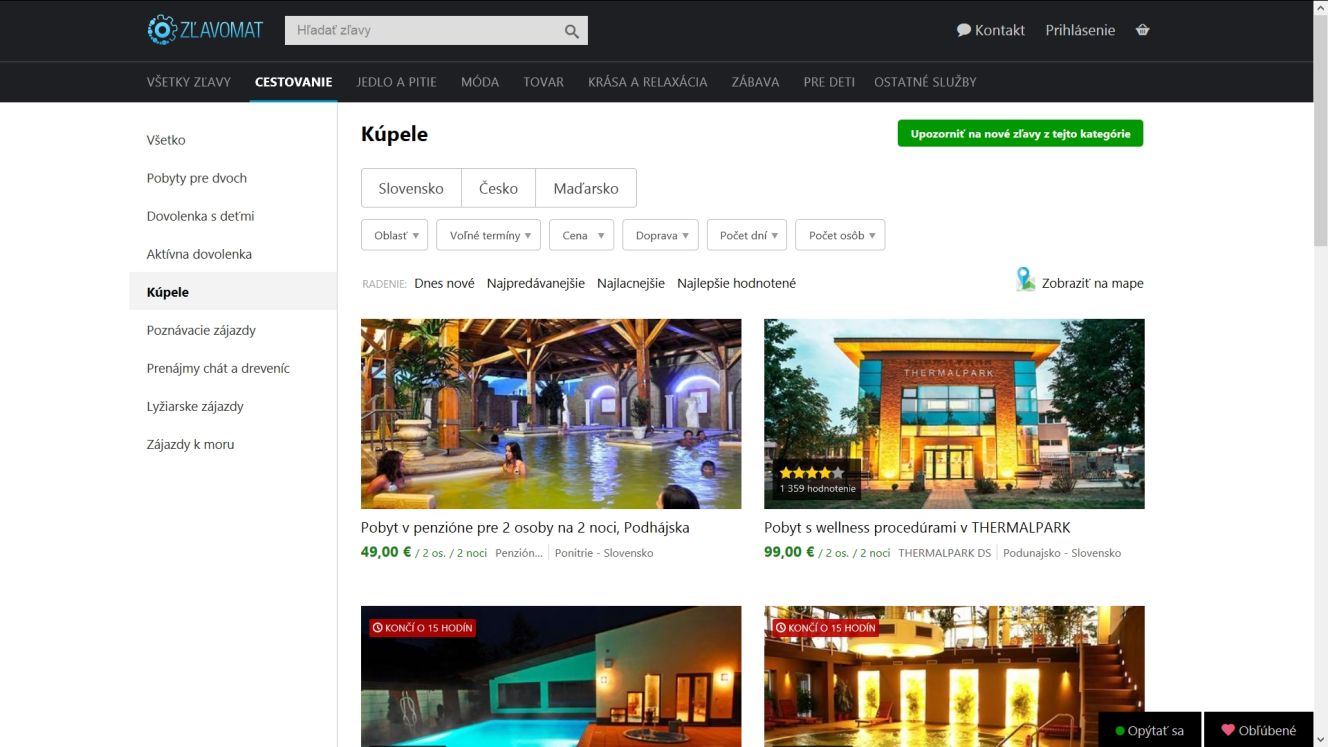Click the Kontakt speech bubble icon

[964, 30]
